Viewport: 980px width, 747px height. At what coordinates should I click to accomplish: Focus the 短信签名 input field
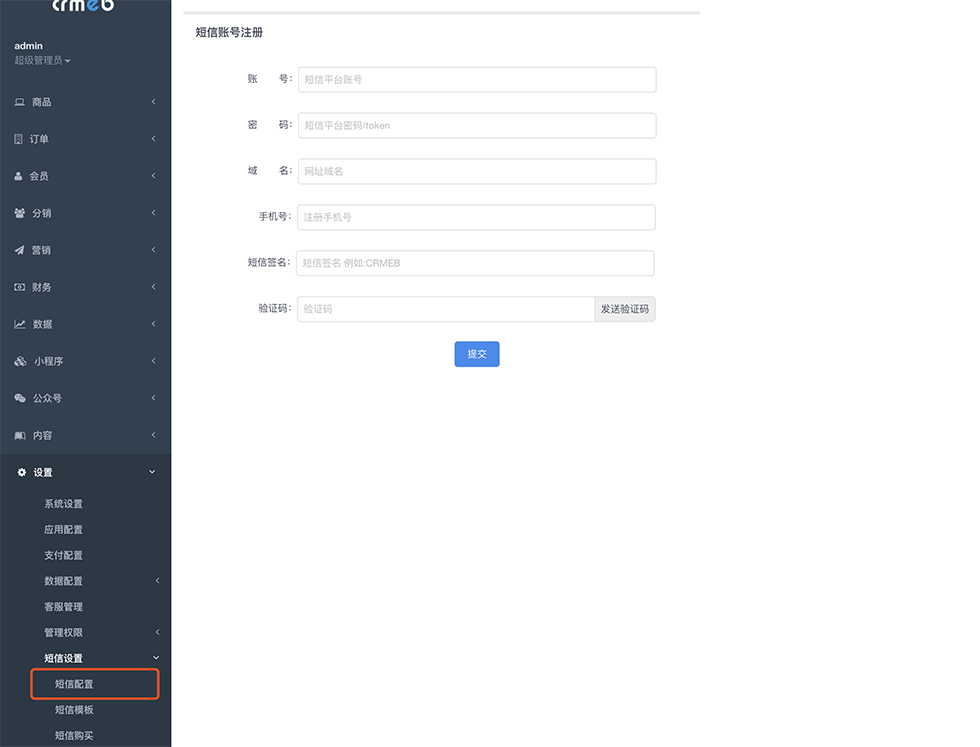click(475, 263)
